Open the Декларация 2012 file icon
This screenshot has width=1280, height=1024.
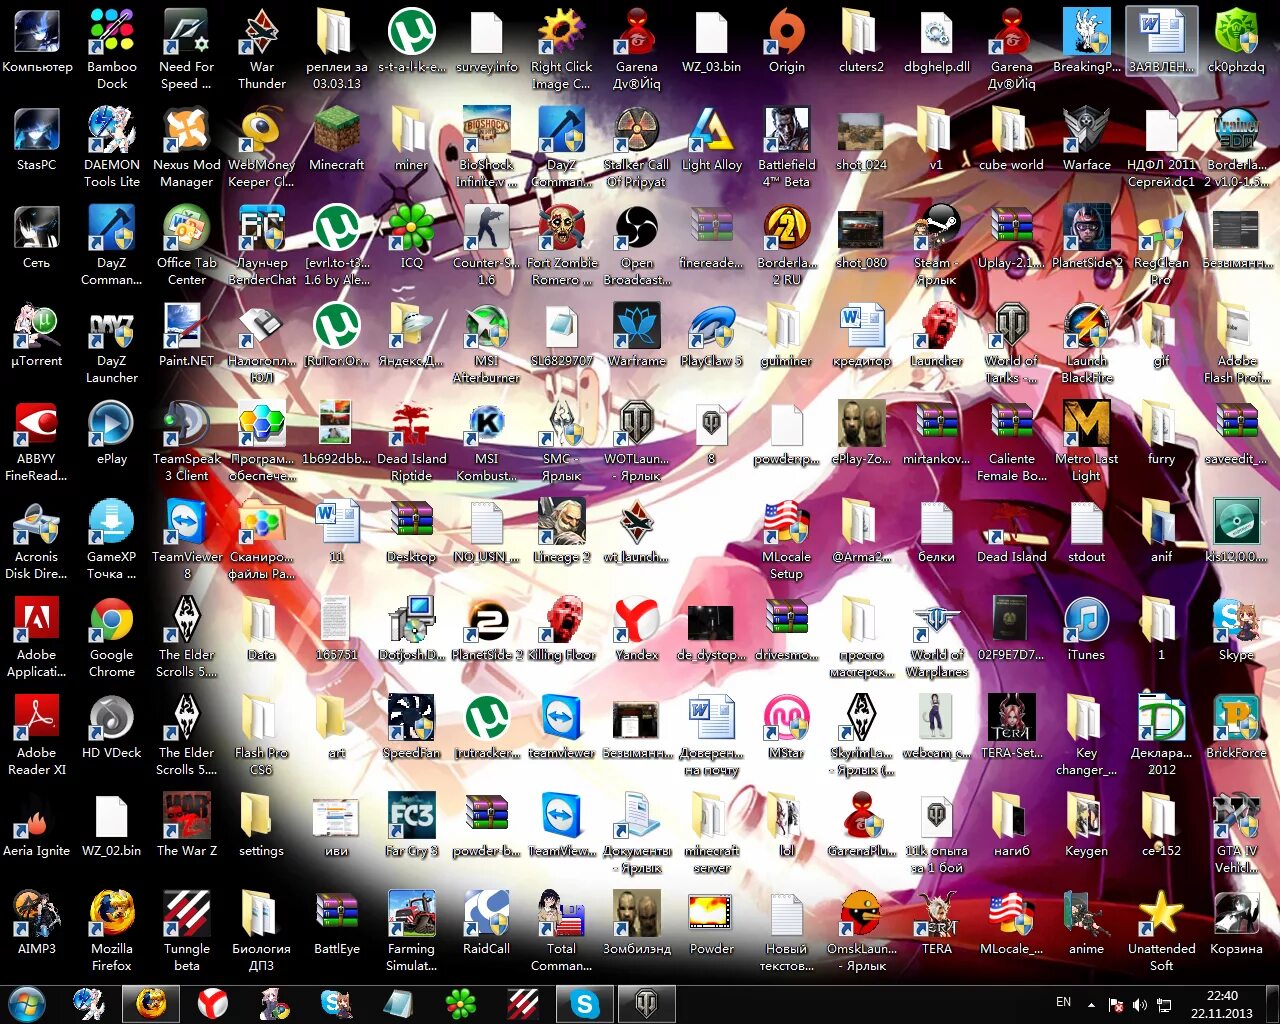pos(1162,735)
